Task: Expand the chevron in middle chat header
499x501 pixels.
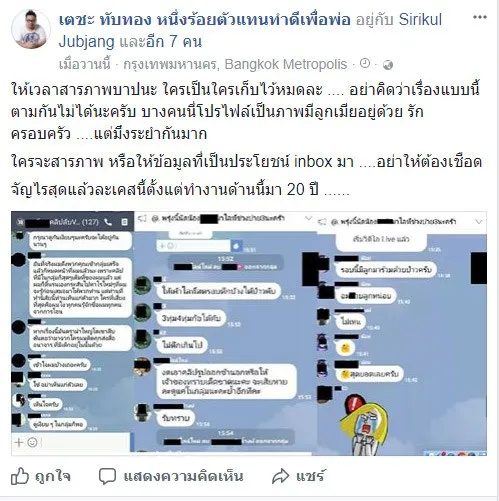Action: pyautogui.click(x=309, y=219)
